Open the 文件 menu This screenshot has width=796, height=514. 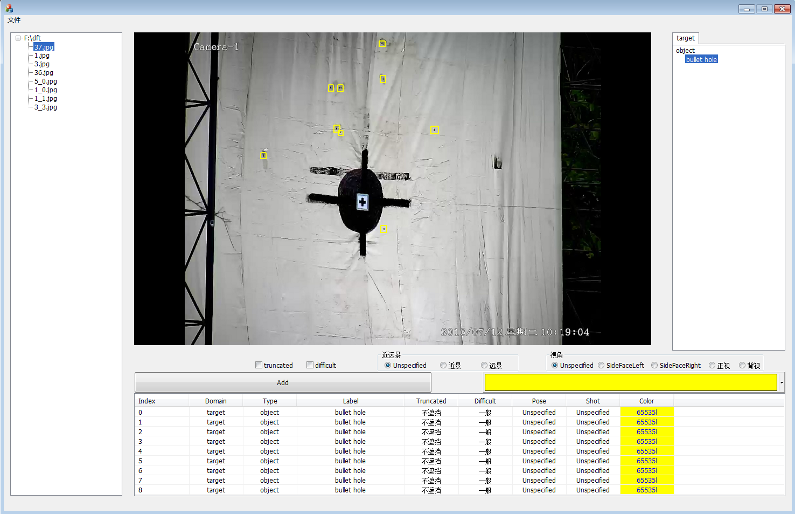[x=13, y=20]
